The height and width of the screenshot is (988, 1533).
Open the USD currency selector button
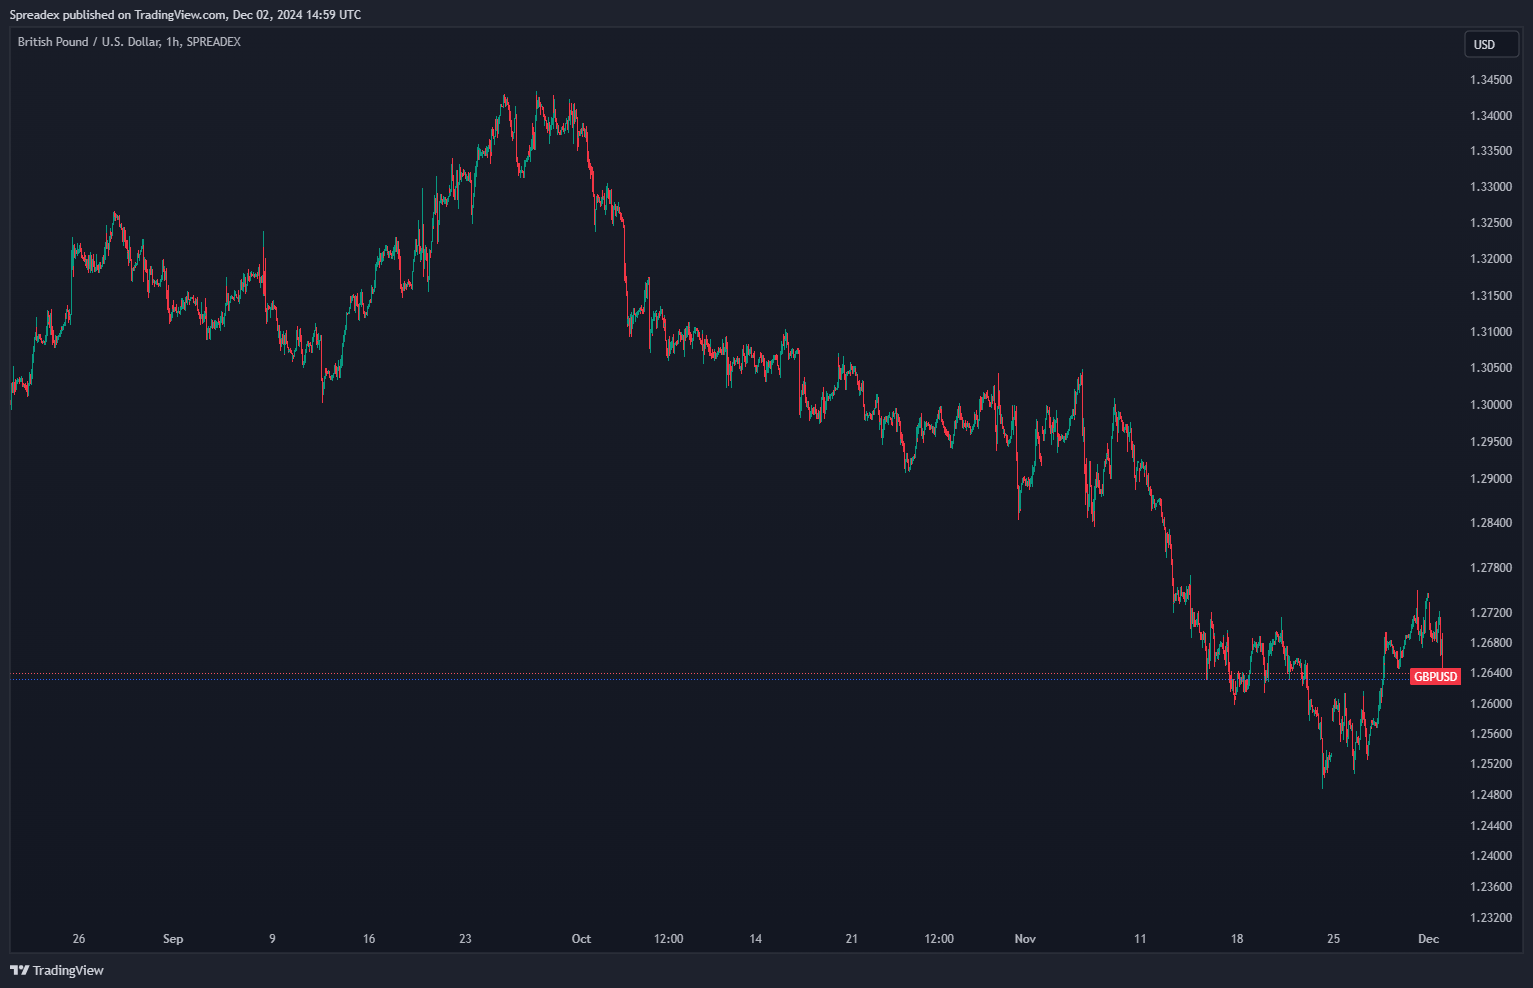(1491, 44)
